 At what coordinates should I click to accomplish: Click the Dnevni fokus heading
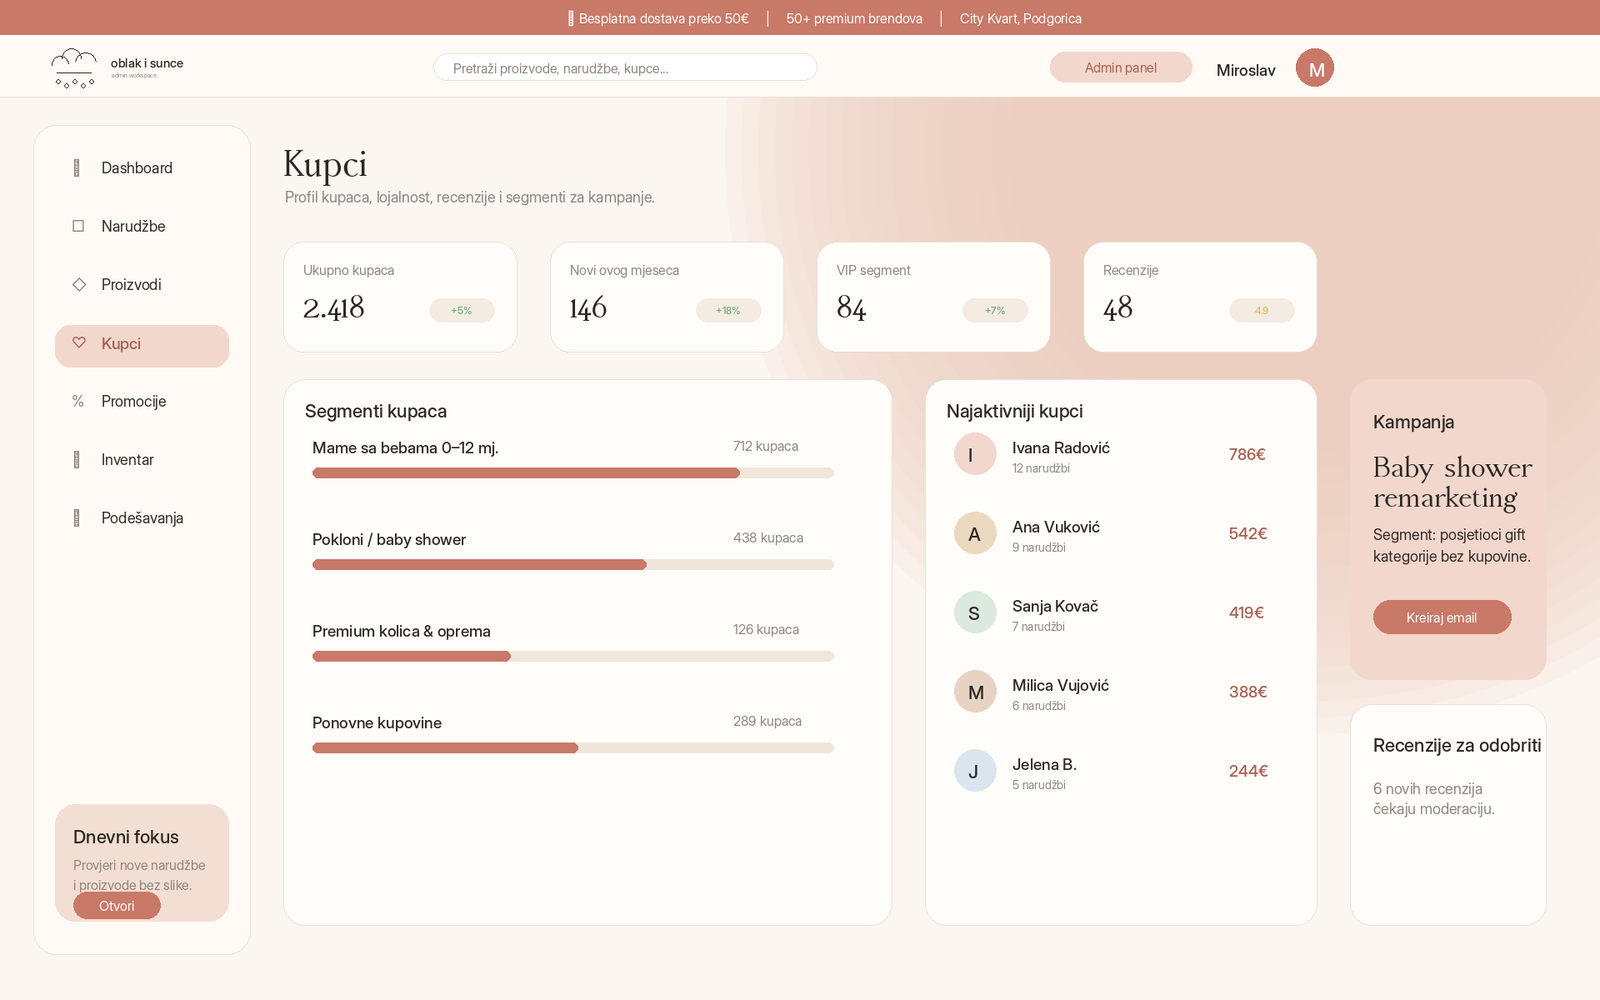[x=126, y=838]
